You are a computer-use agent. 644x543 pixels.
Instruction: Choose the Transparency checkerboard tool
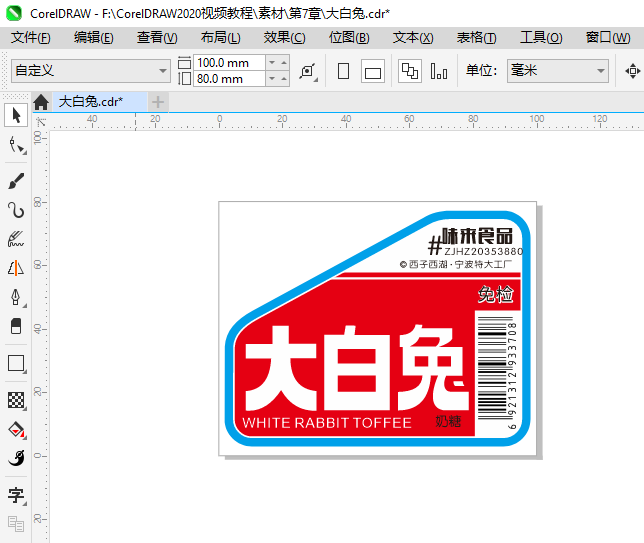point(16,400)
